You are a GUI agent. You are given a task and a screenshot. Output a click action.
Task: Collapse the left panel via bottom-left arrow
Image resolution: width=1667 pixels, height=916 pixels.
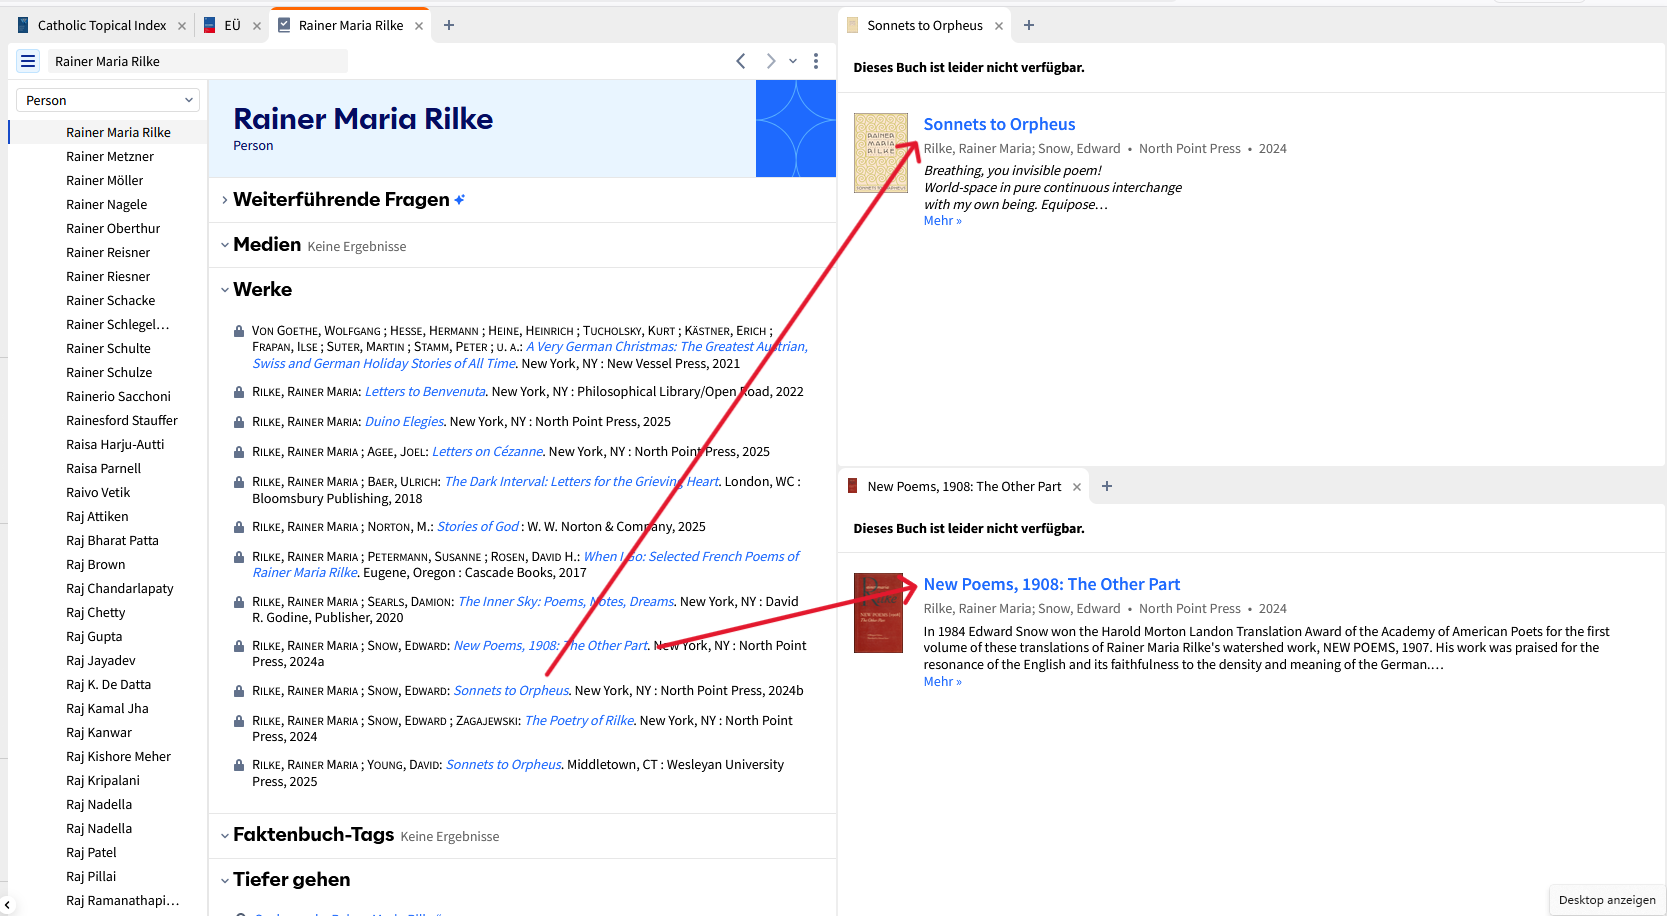(8, 903)
